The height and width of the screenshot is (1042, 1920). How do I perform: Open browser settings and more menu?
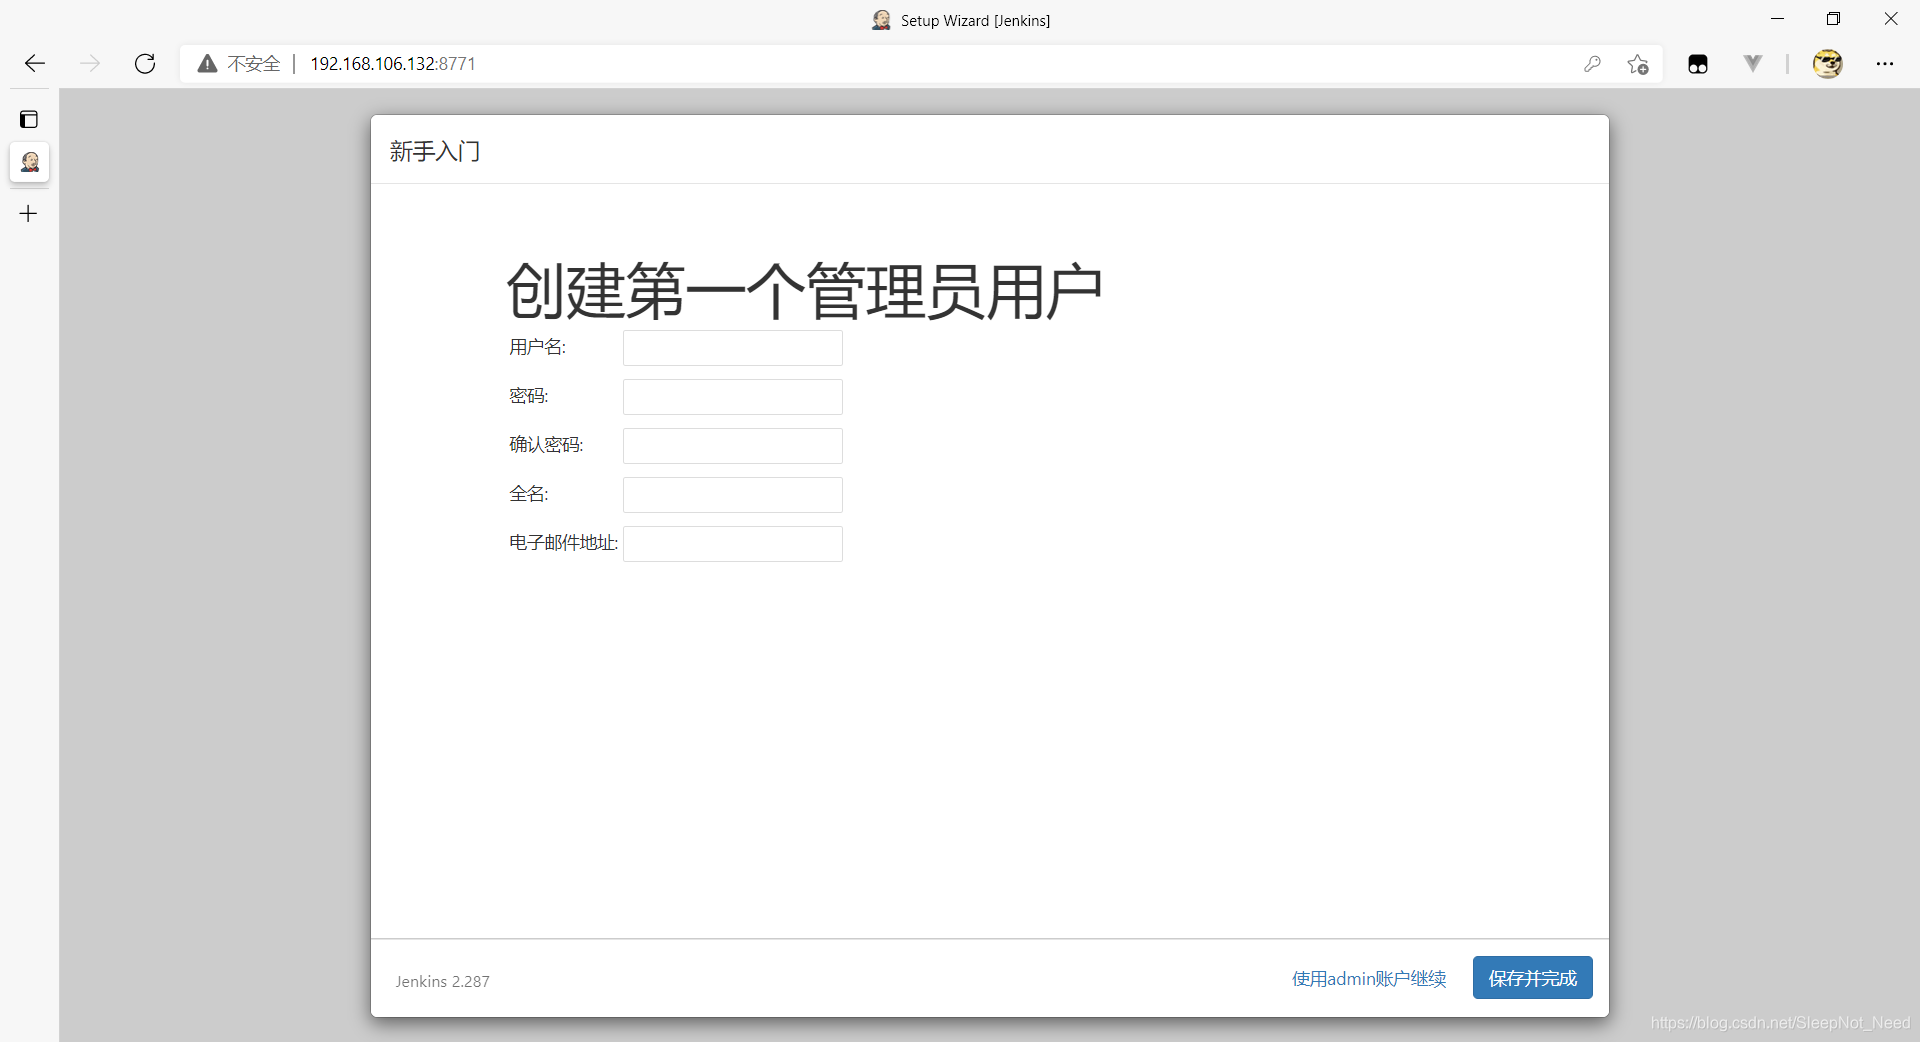coord(1885,64)
